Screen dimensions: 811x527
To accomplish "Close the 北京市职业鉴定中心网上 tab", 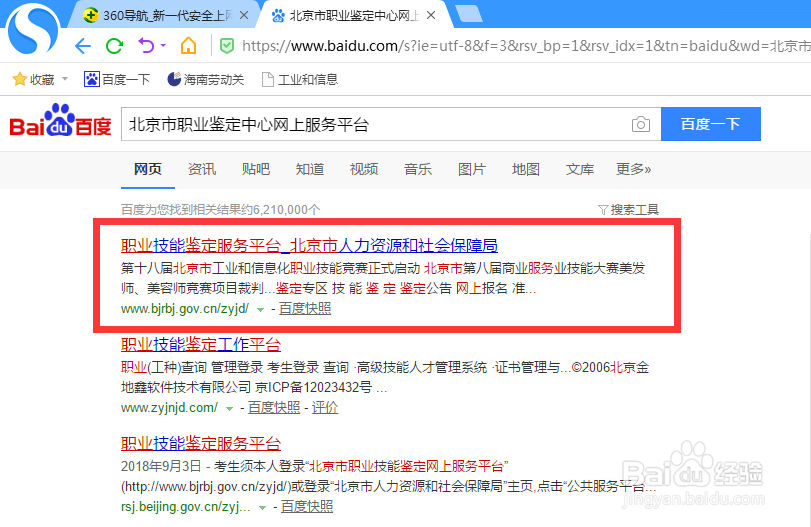I will [431, 16].
